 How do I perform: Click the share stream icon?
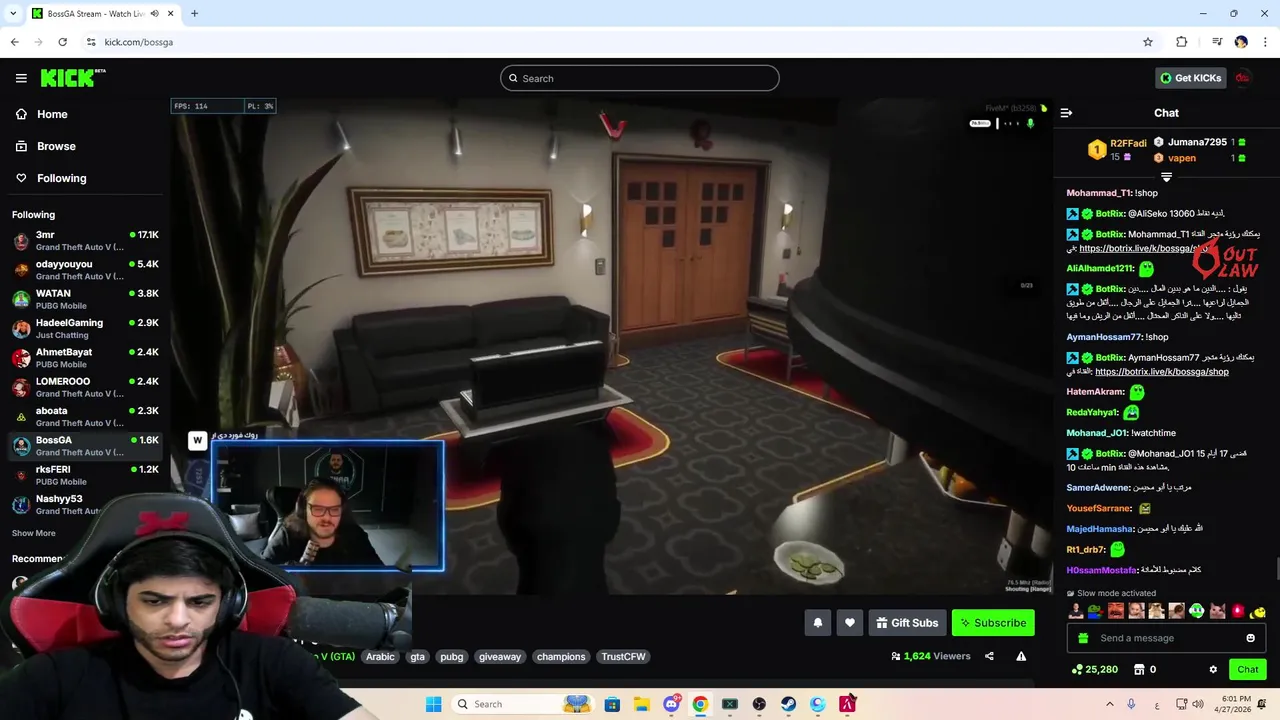click(989, 656)
